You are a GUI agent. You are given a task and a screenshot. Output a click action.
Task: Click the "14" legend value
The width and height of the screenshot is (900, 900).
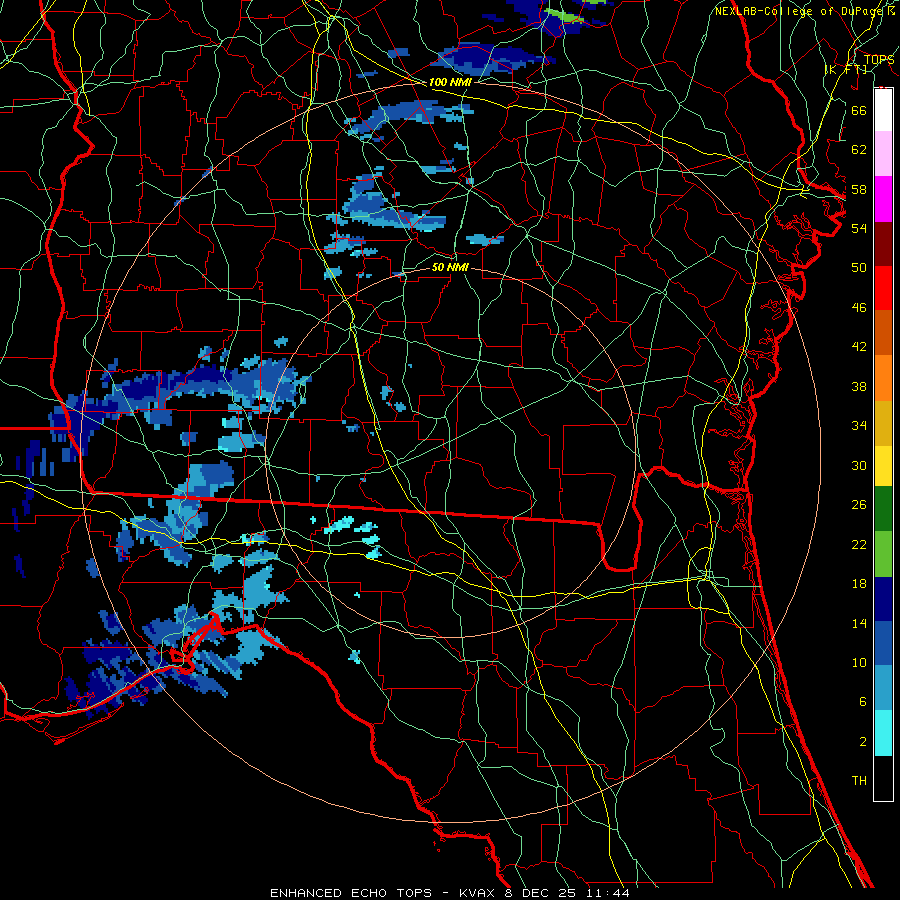coord(859,623)
